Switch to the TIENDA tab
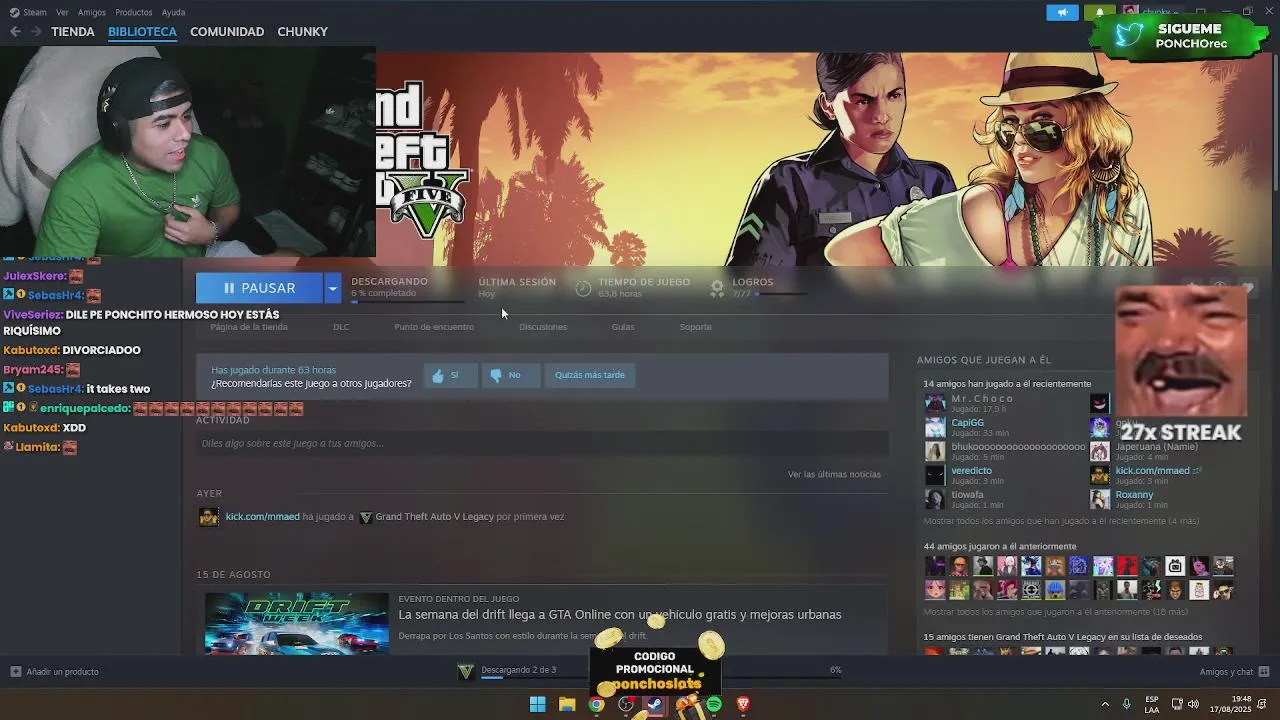The image size is (1280, 720). click(x=73, y=32)
